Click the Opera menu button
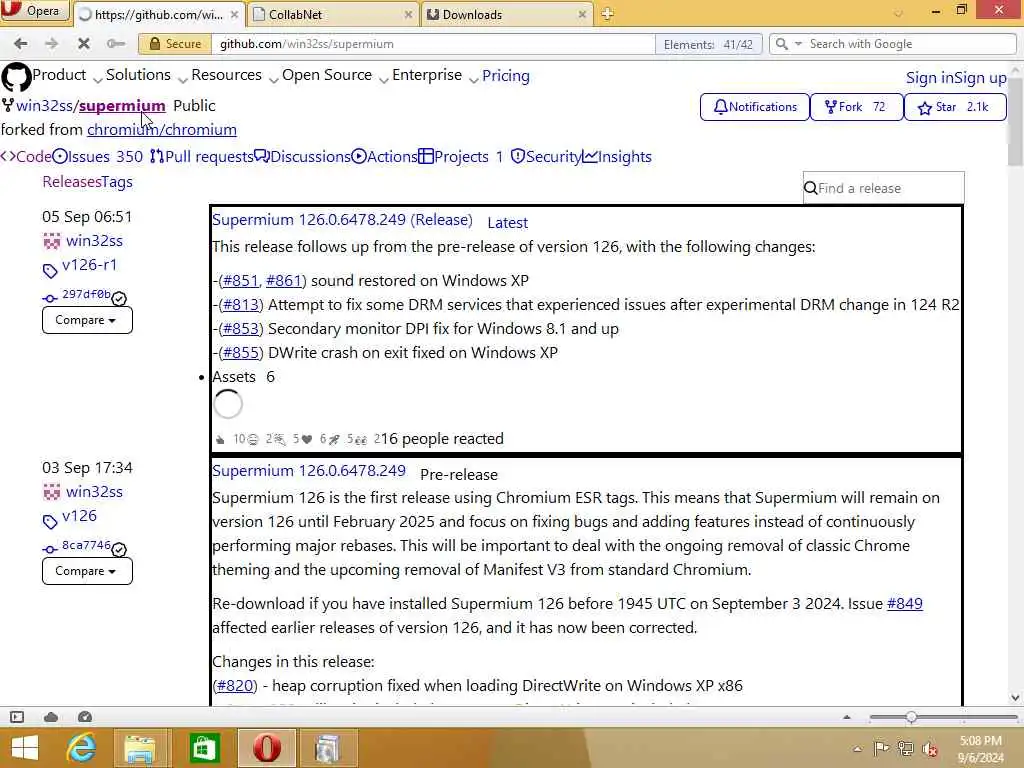The width and height of the screenshot is (1024, 768). point(34,11)
